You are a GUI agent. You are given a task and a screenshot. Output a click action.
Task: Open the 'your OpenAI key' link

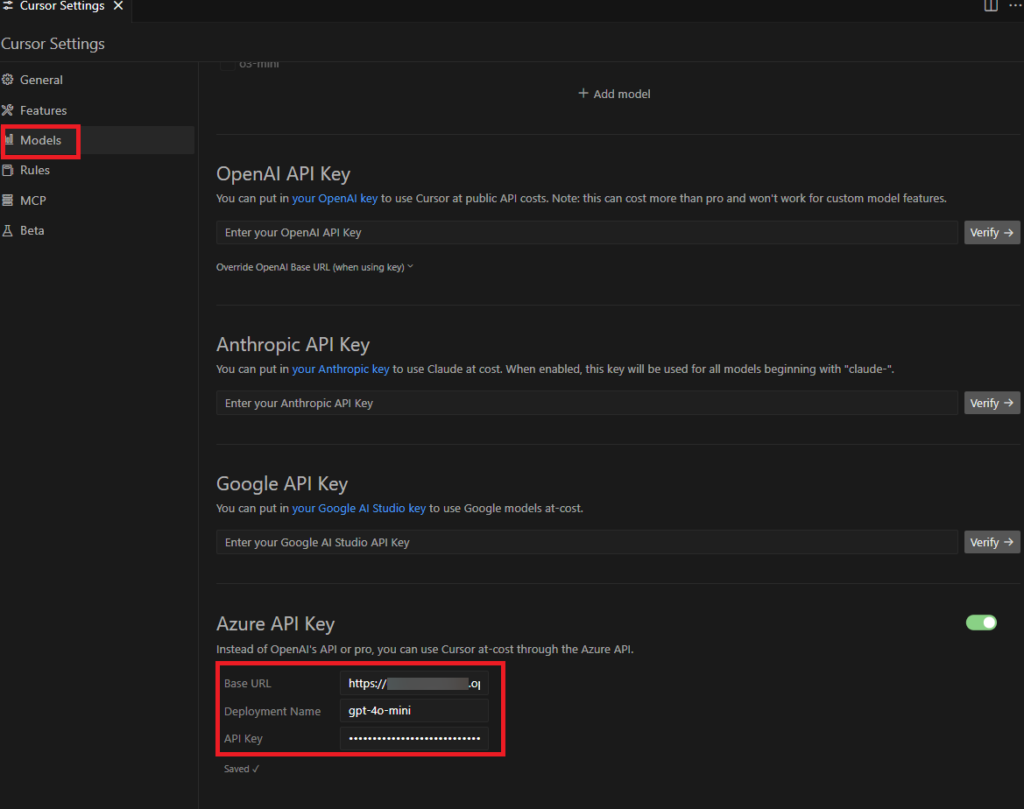334,198
